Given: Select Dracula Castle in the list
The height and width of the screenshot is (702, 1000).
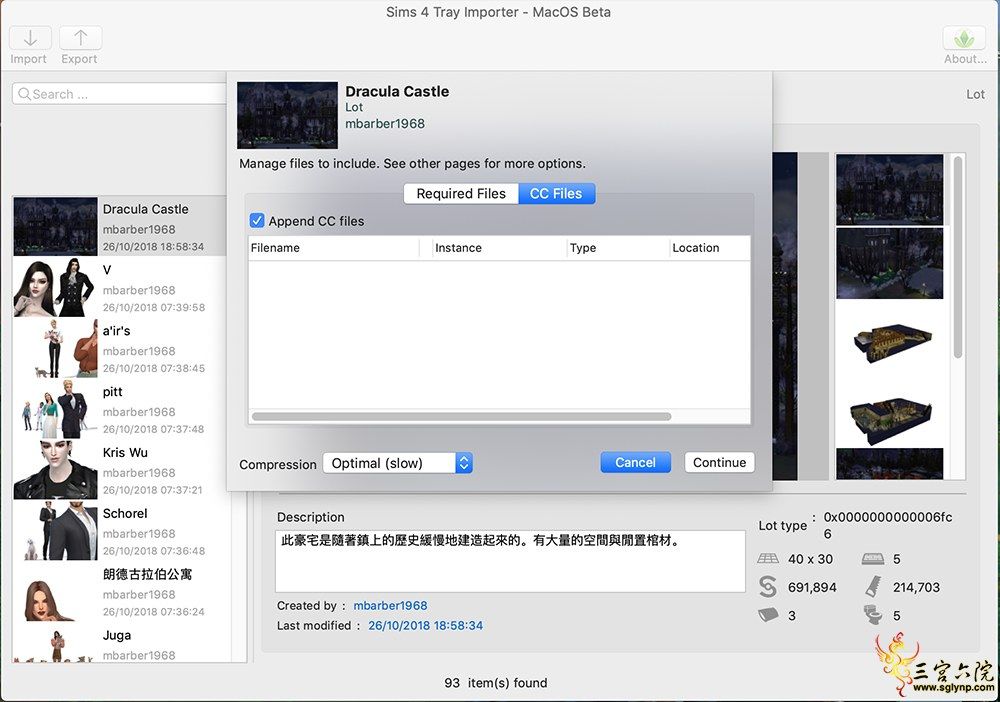Looking at the screenshot, I should coord(119,226).
